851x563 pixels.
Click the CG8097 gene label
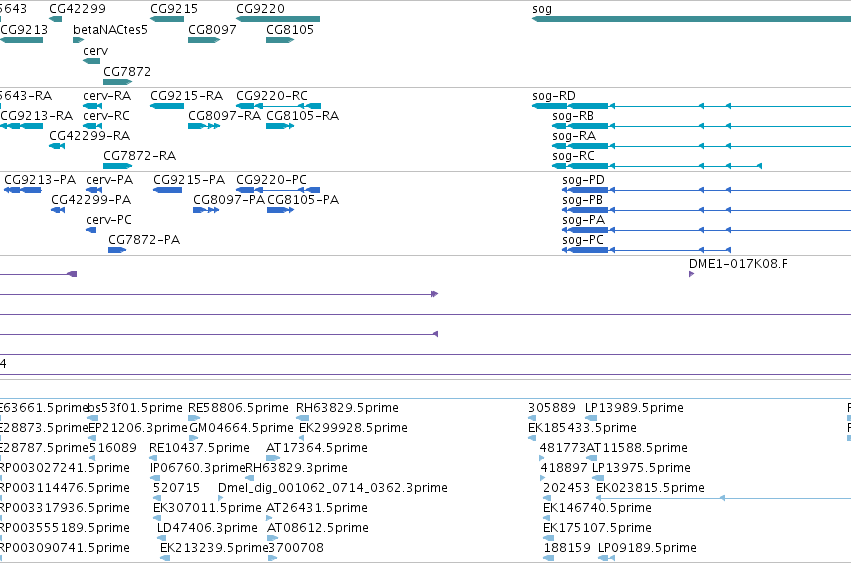212,29
